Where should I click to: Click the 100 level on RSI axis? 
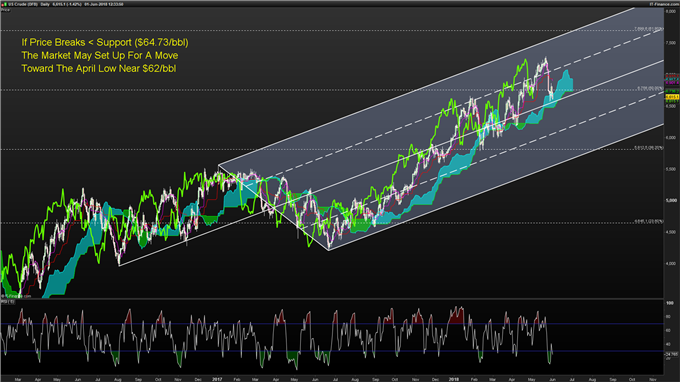(670, 303)
